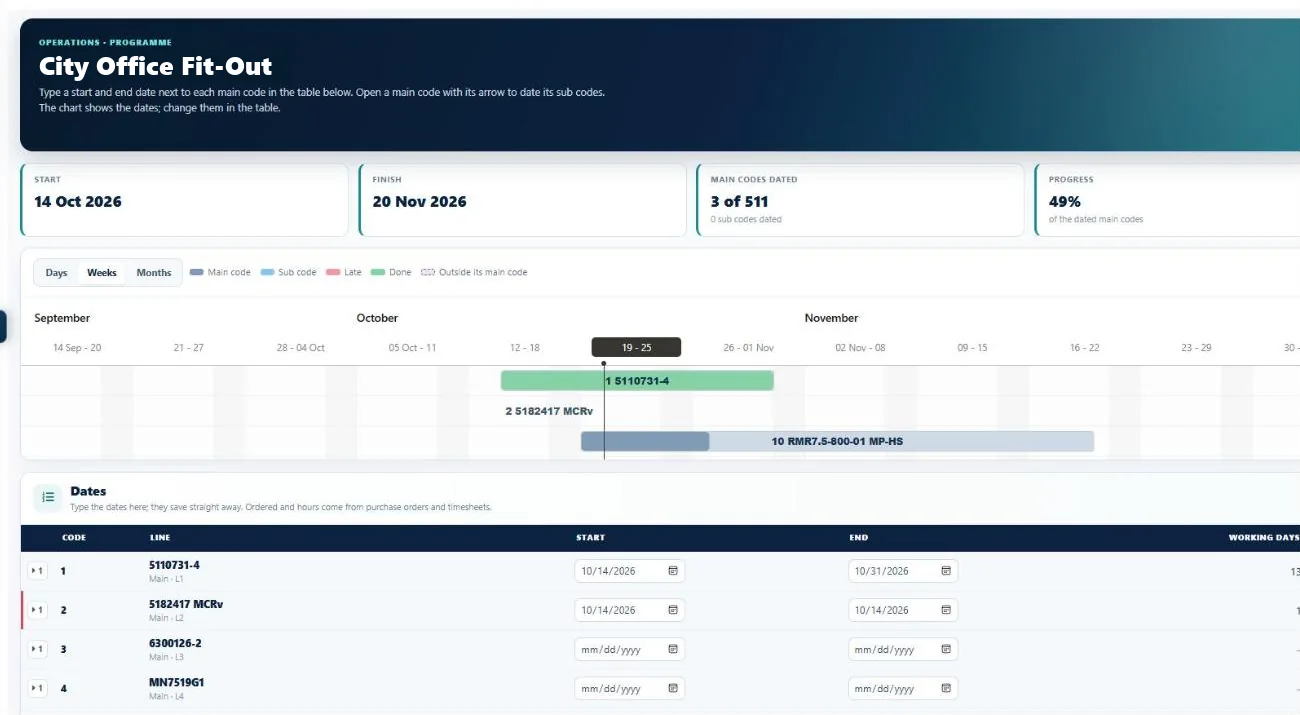
Task: Click the 6300126-2 line name
Action: pyautogui.click(x=175, y=643)
